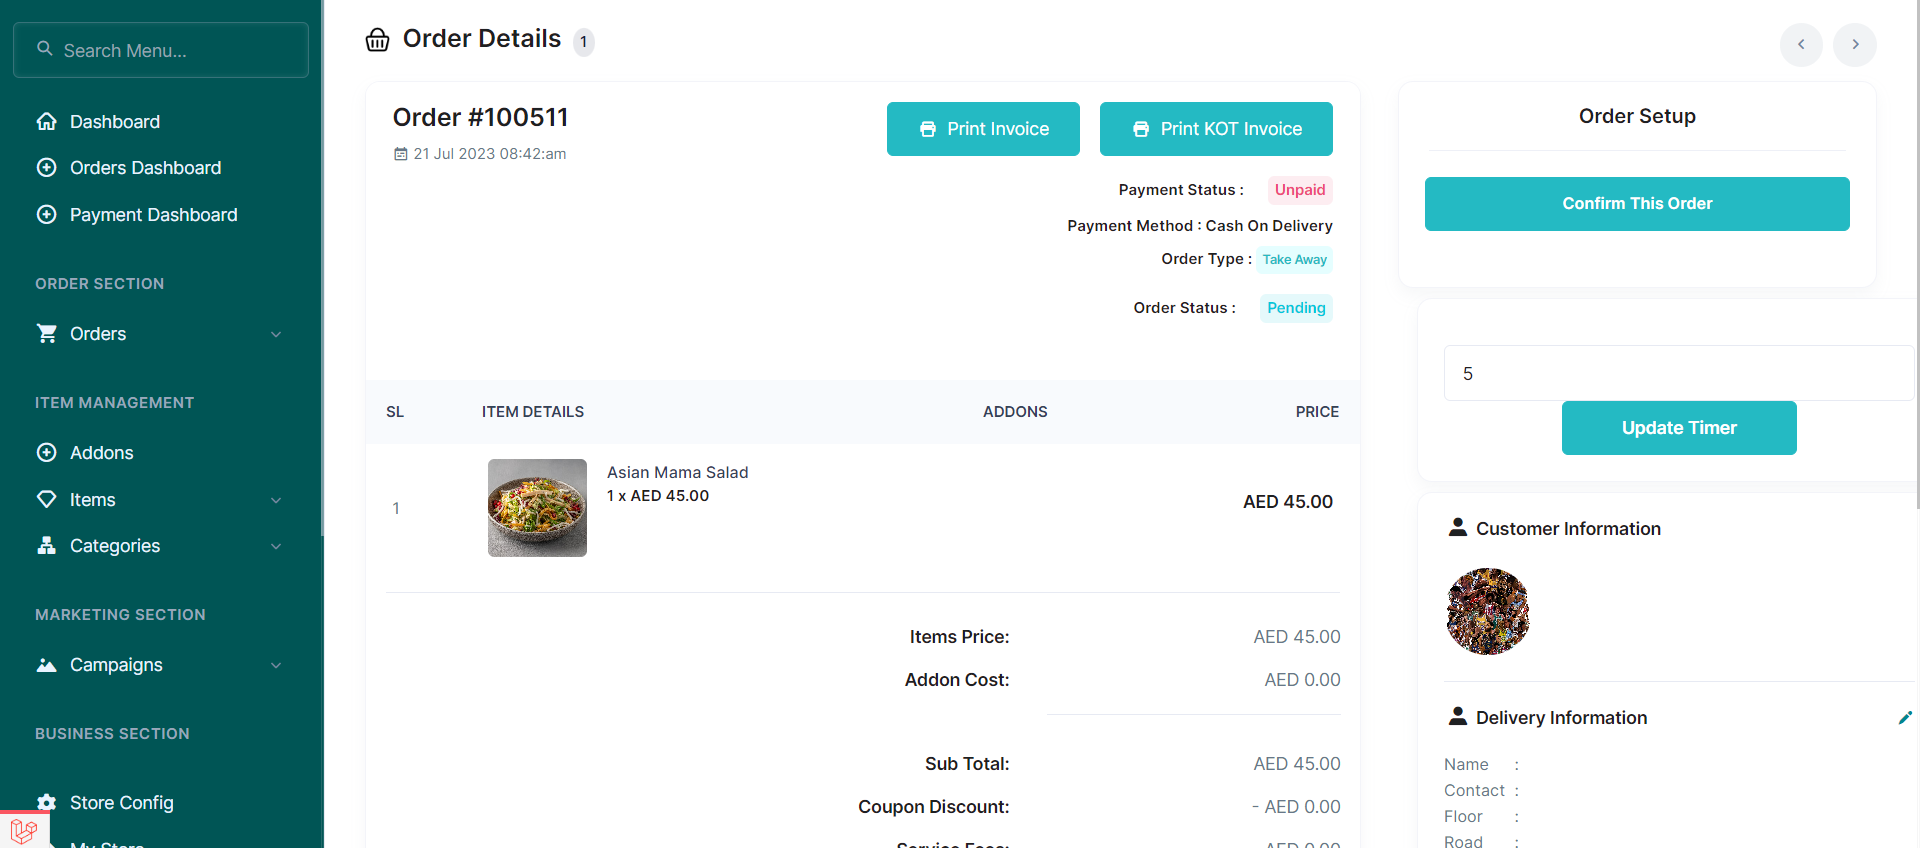Expand the Campaigns submenu chevron
This screenshot has width=1920, height=848.
tap(276, 665)
